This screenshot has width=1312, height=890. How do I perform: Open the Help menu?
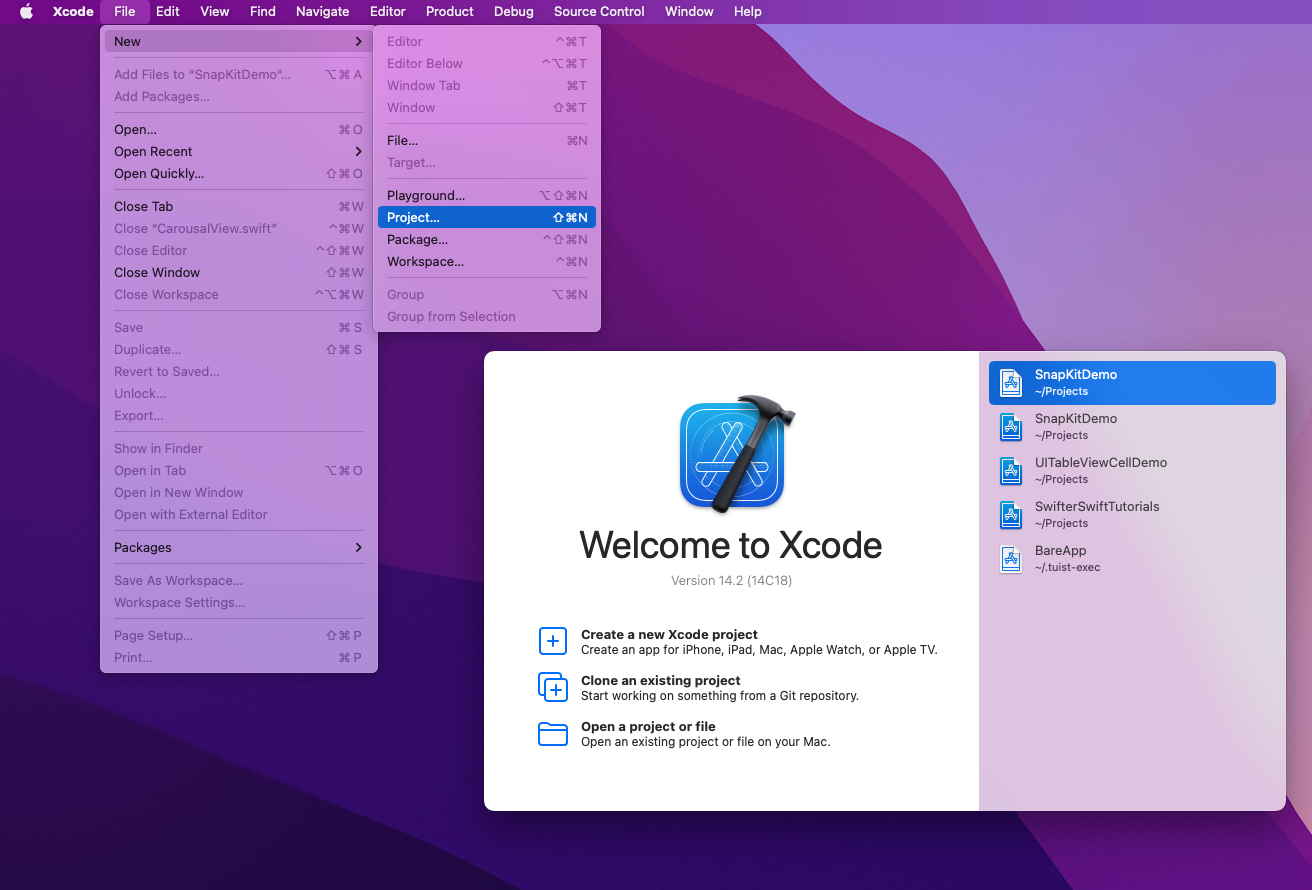pyautogui.click(x=748, y=12)
